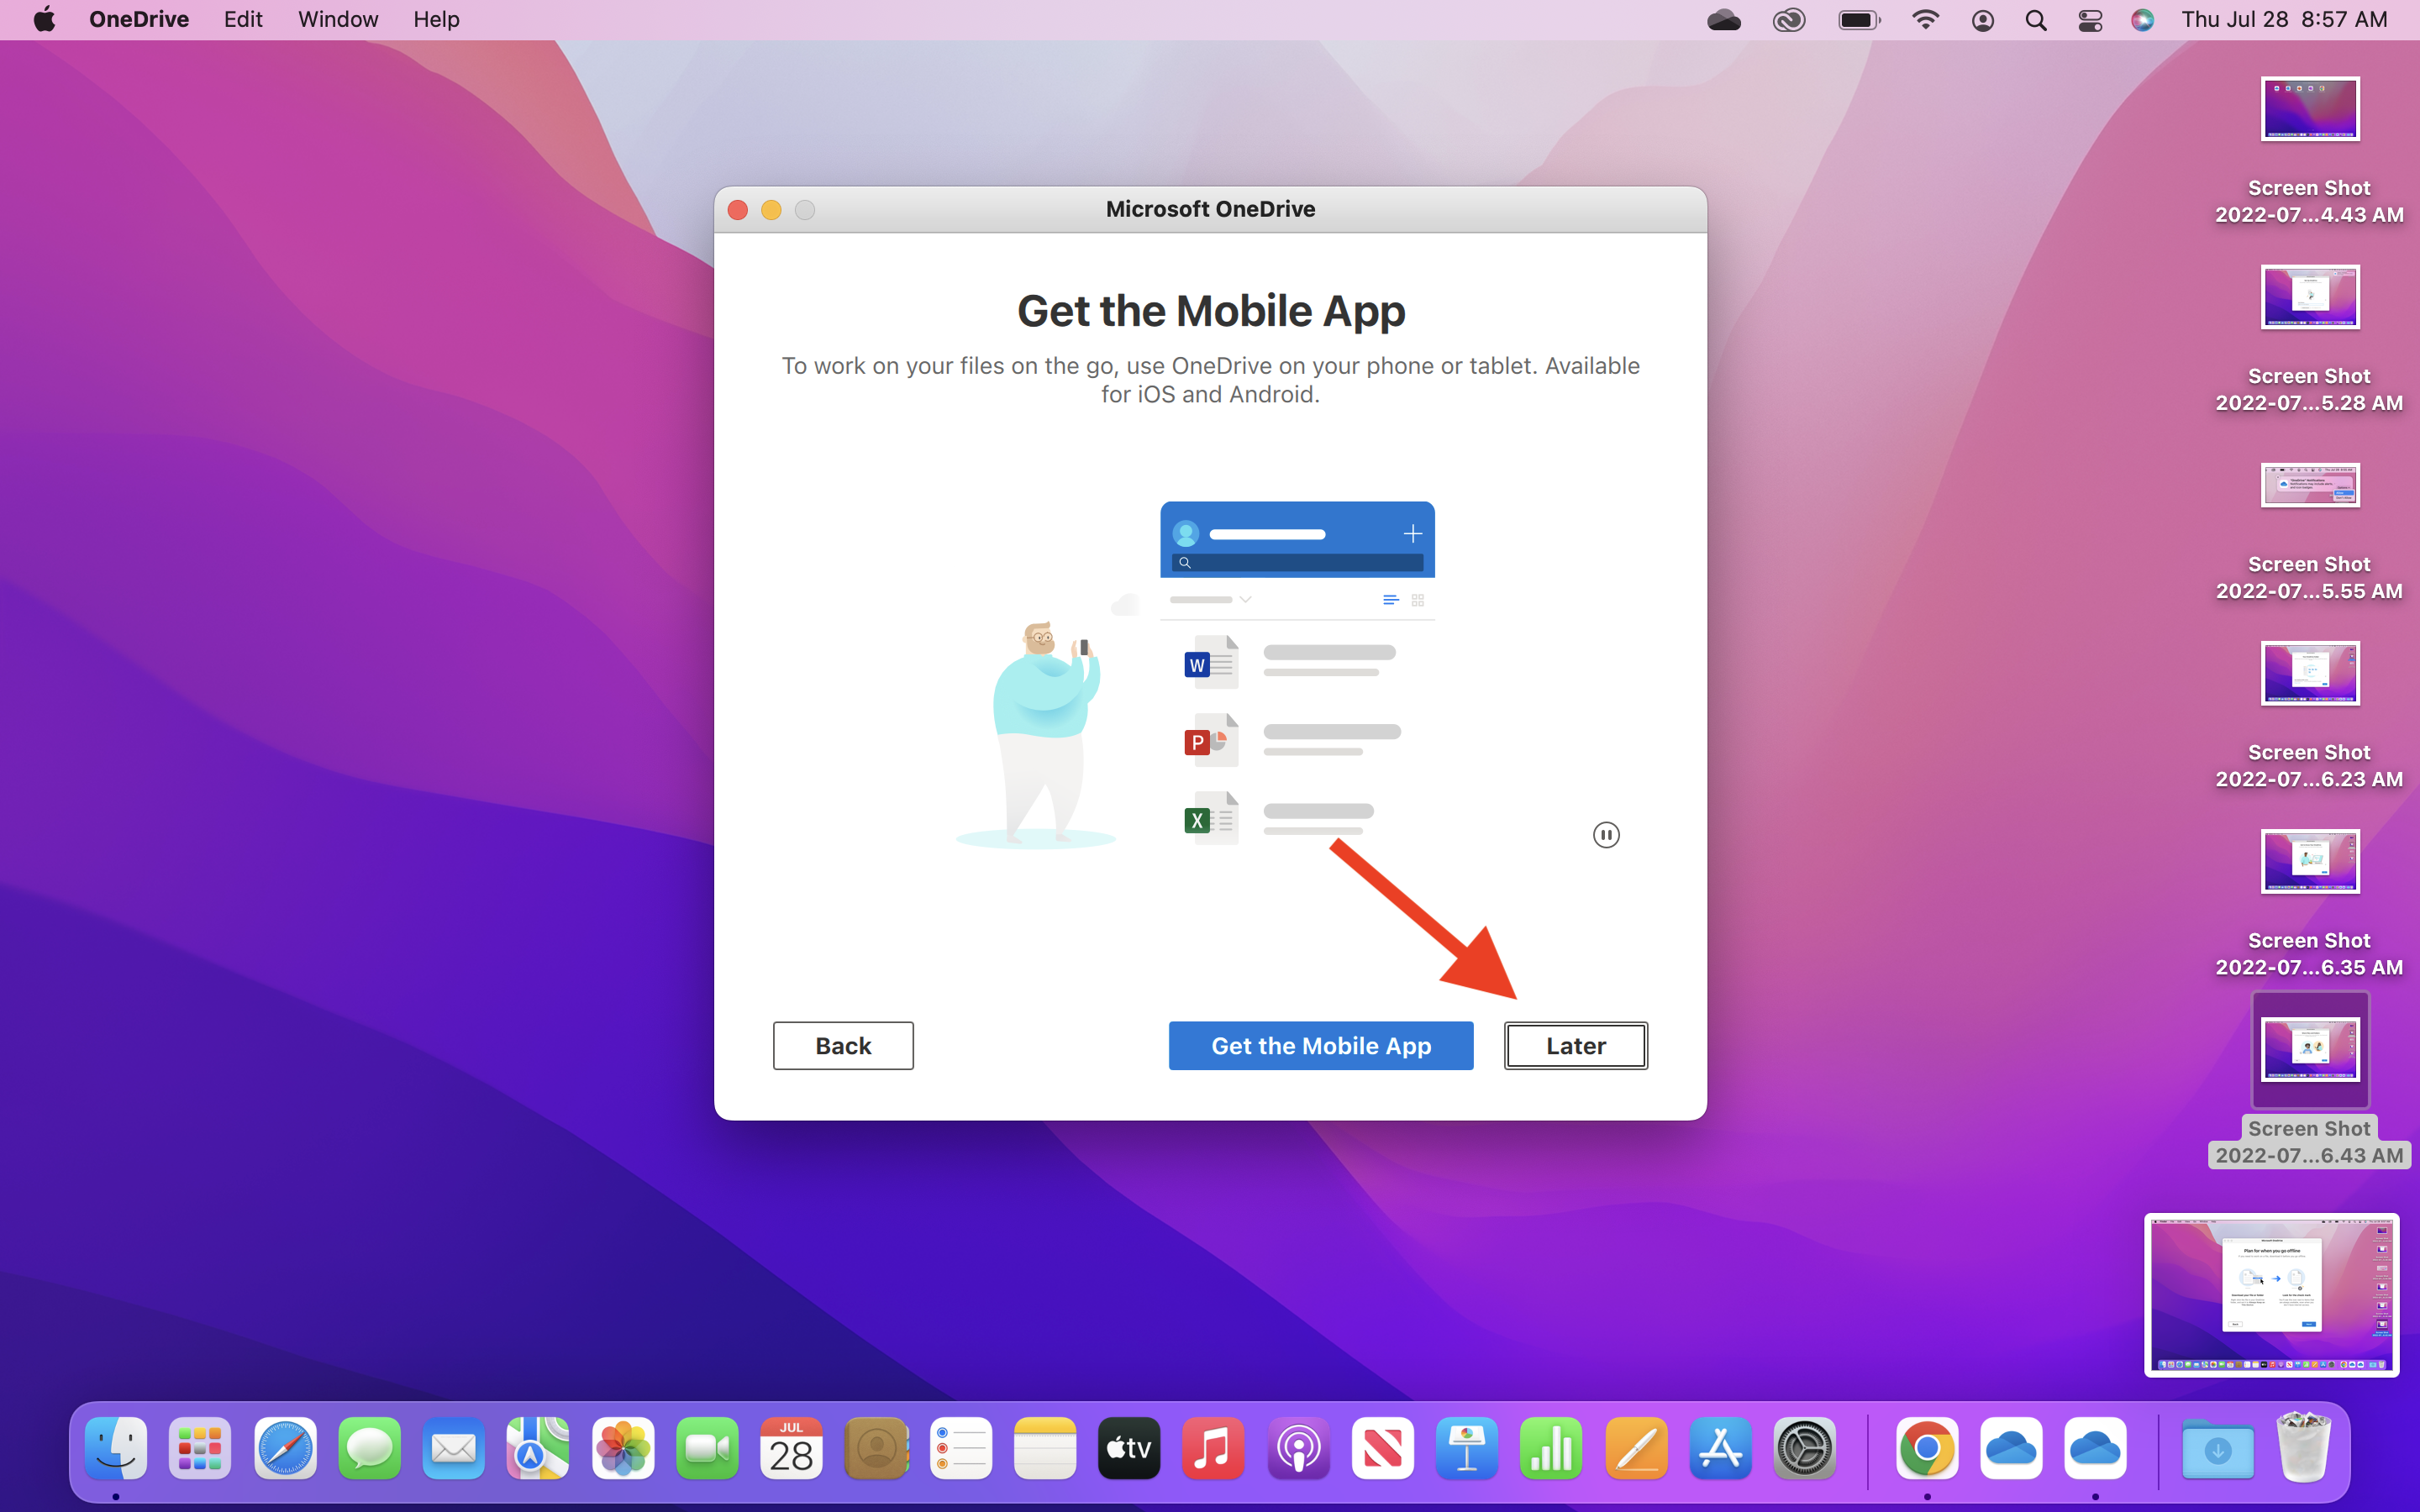The height and width of the screenshot is (1512, 2420).
Task: Launch Safari from the Dock
Action: [x=285, y=1448]
